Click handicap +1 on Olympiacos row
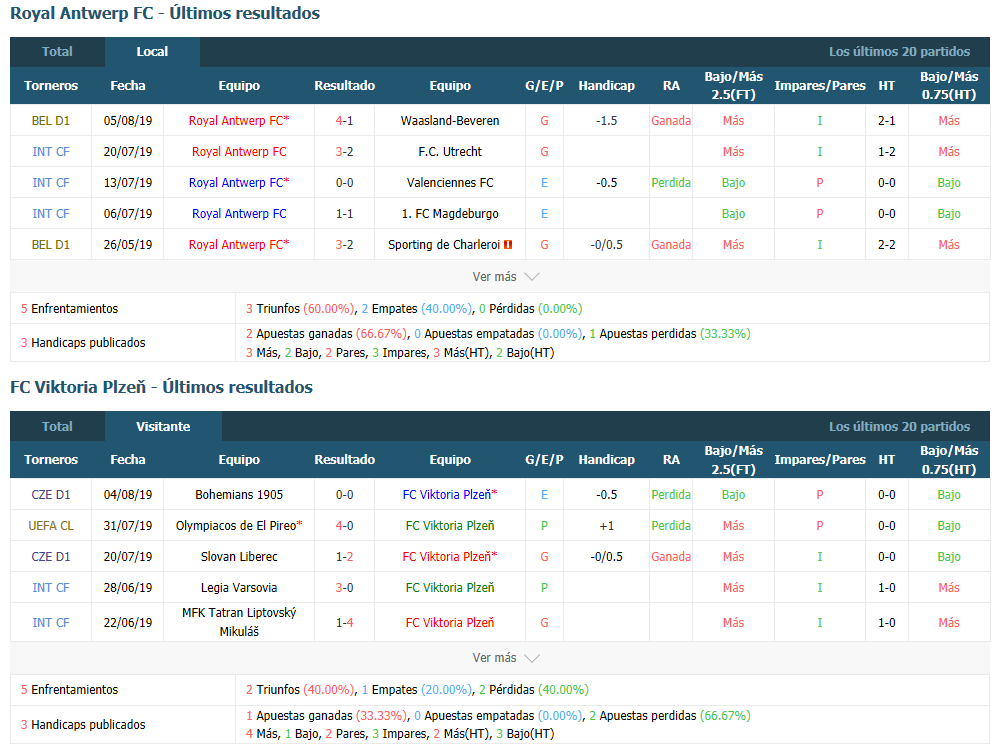Viewport: 999px width, 750px height. coord(607,526)
